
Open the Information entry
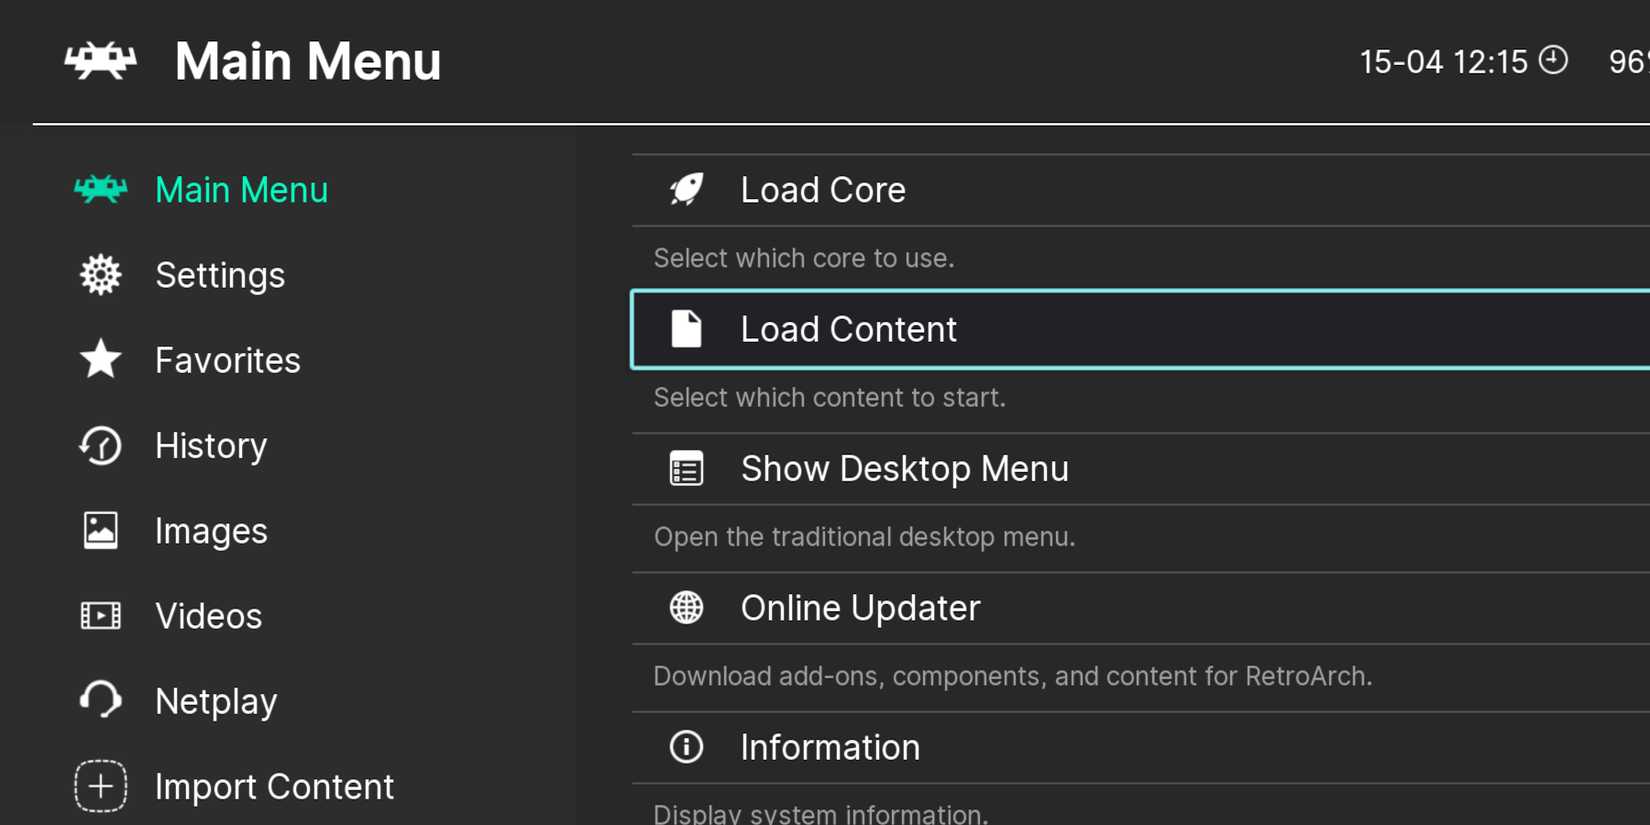coord(1140,747)
